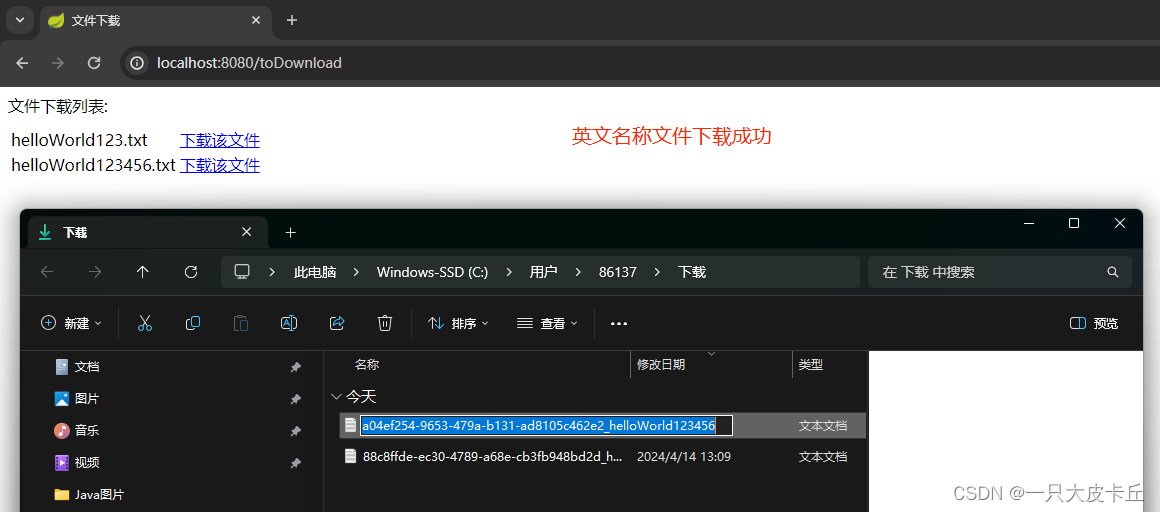The image size is (1160, 512).
Task: Navigate to 此电脑 in the breadcrumb
Action: (x=315, y=272)
